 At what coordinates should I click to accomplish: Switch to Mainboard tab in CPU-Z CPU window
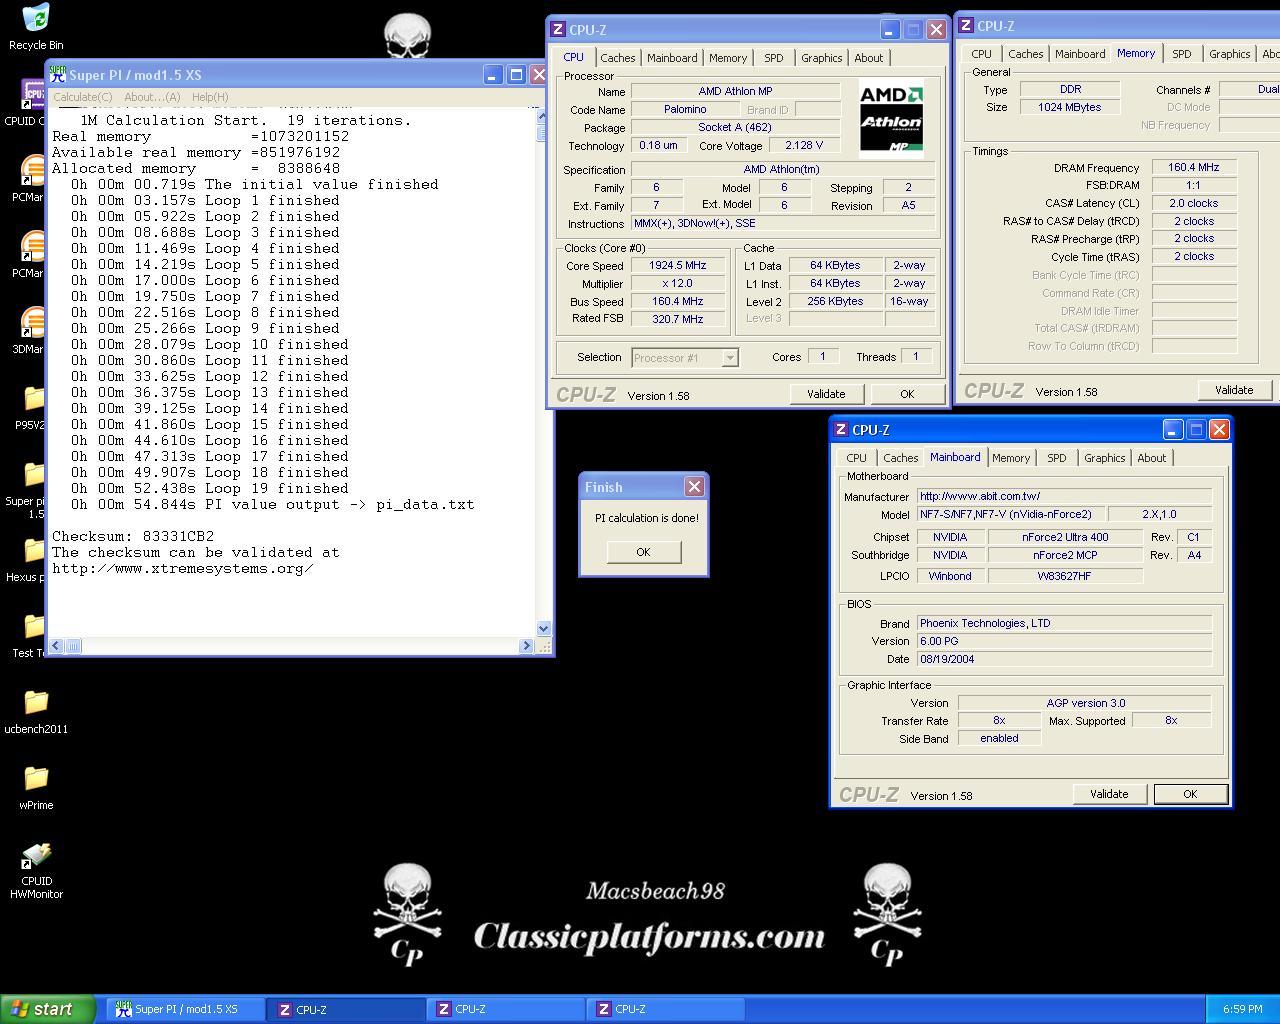coord(672,58)
